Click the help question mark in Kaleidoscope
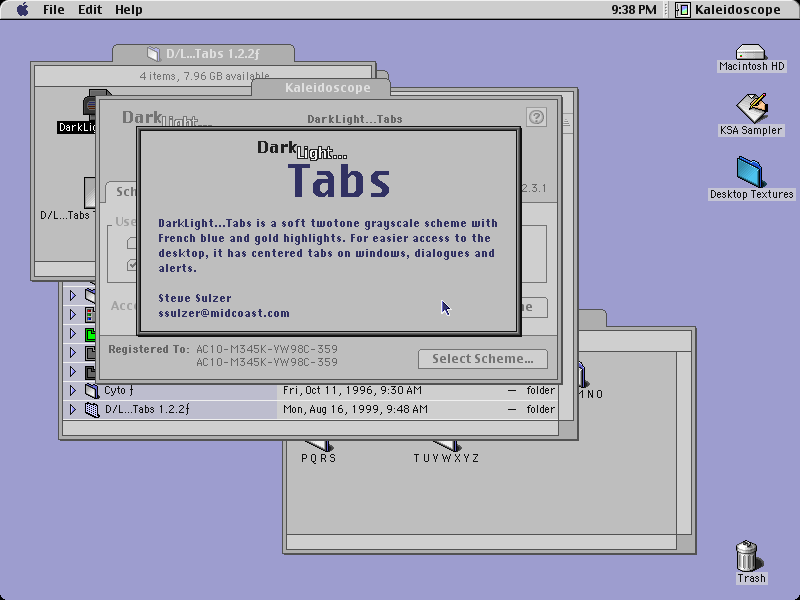 536,117
